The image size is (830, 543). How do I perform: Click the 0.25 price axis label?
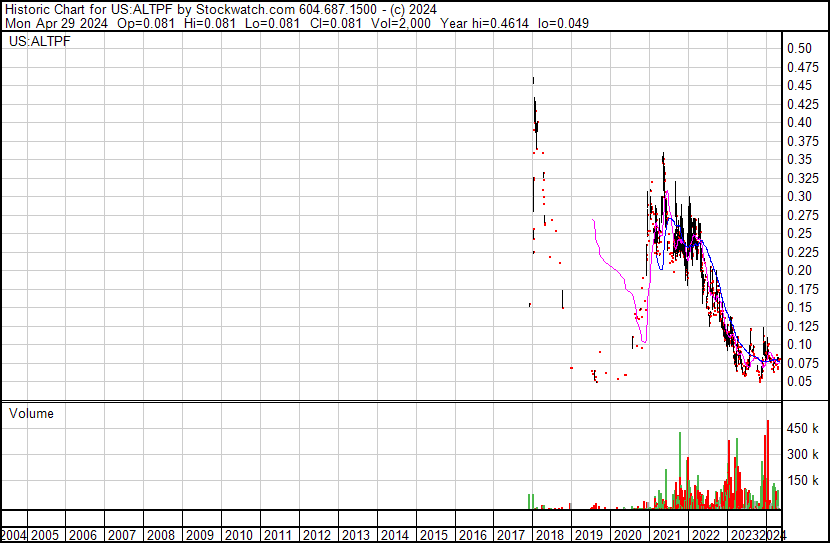pos(799,233)
